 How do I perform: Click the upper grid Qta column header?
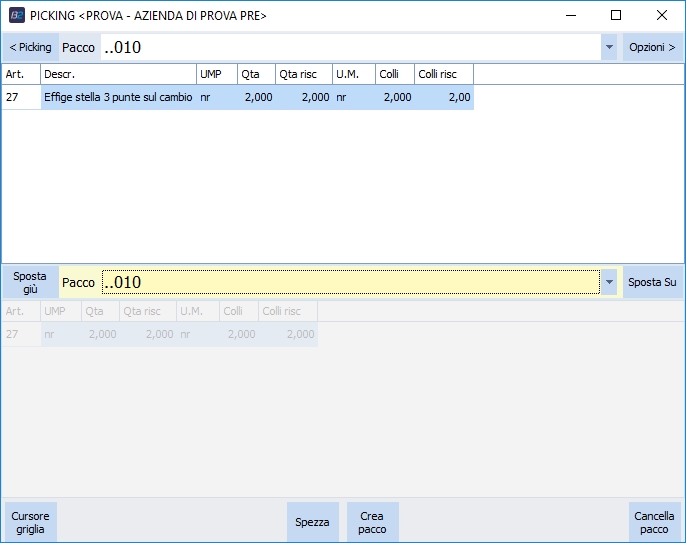click(x=256, y=74)
